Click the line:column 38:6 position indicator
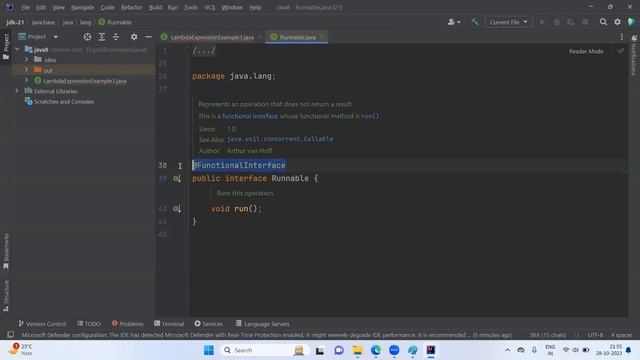The image size is (640, 360). click(548, 335)
